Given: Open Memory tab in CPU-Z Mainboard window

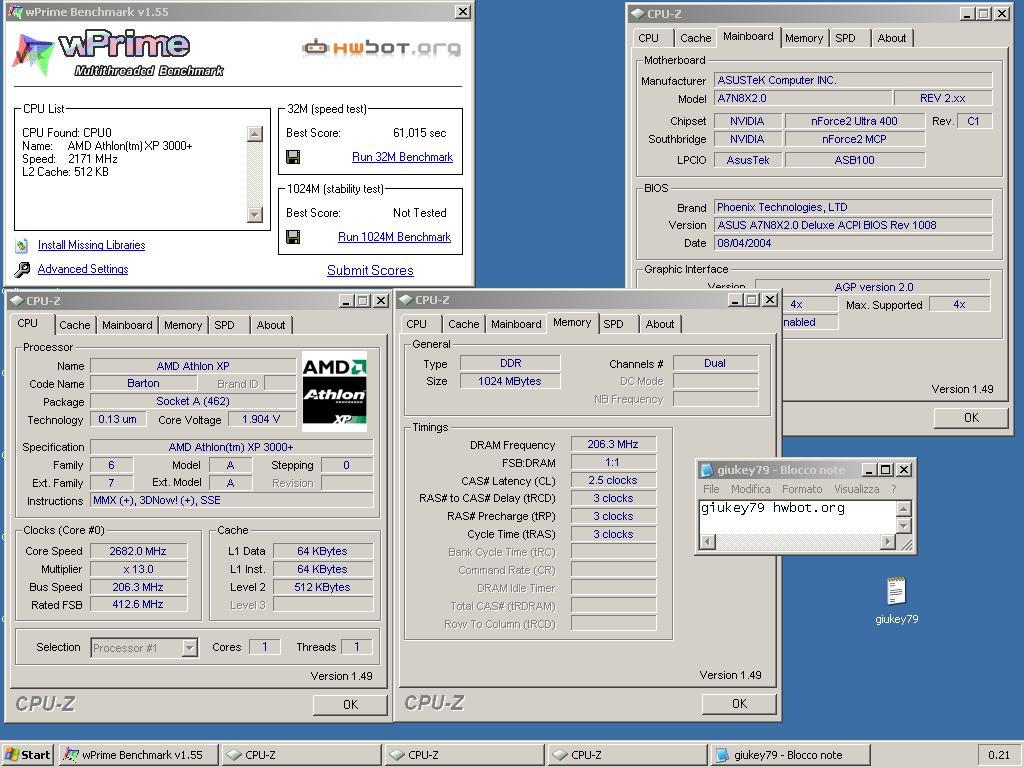Looking at the screenshot, I should [803, 38].
